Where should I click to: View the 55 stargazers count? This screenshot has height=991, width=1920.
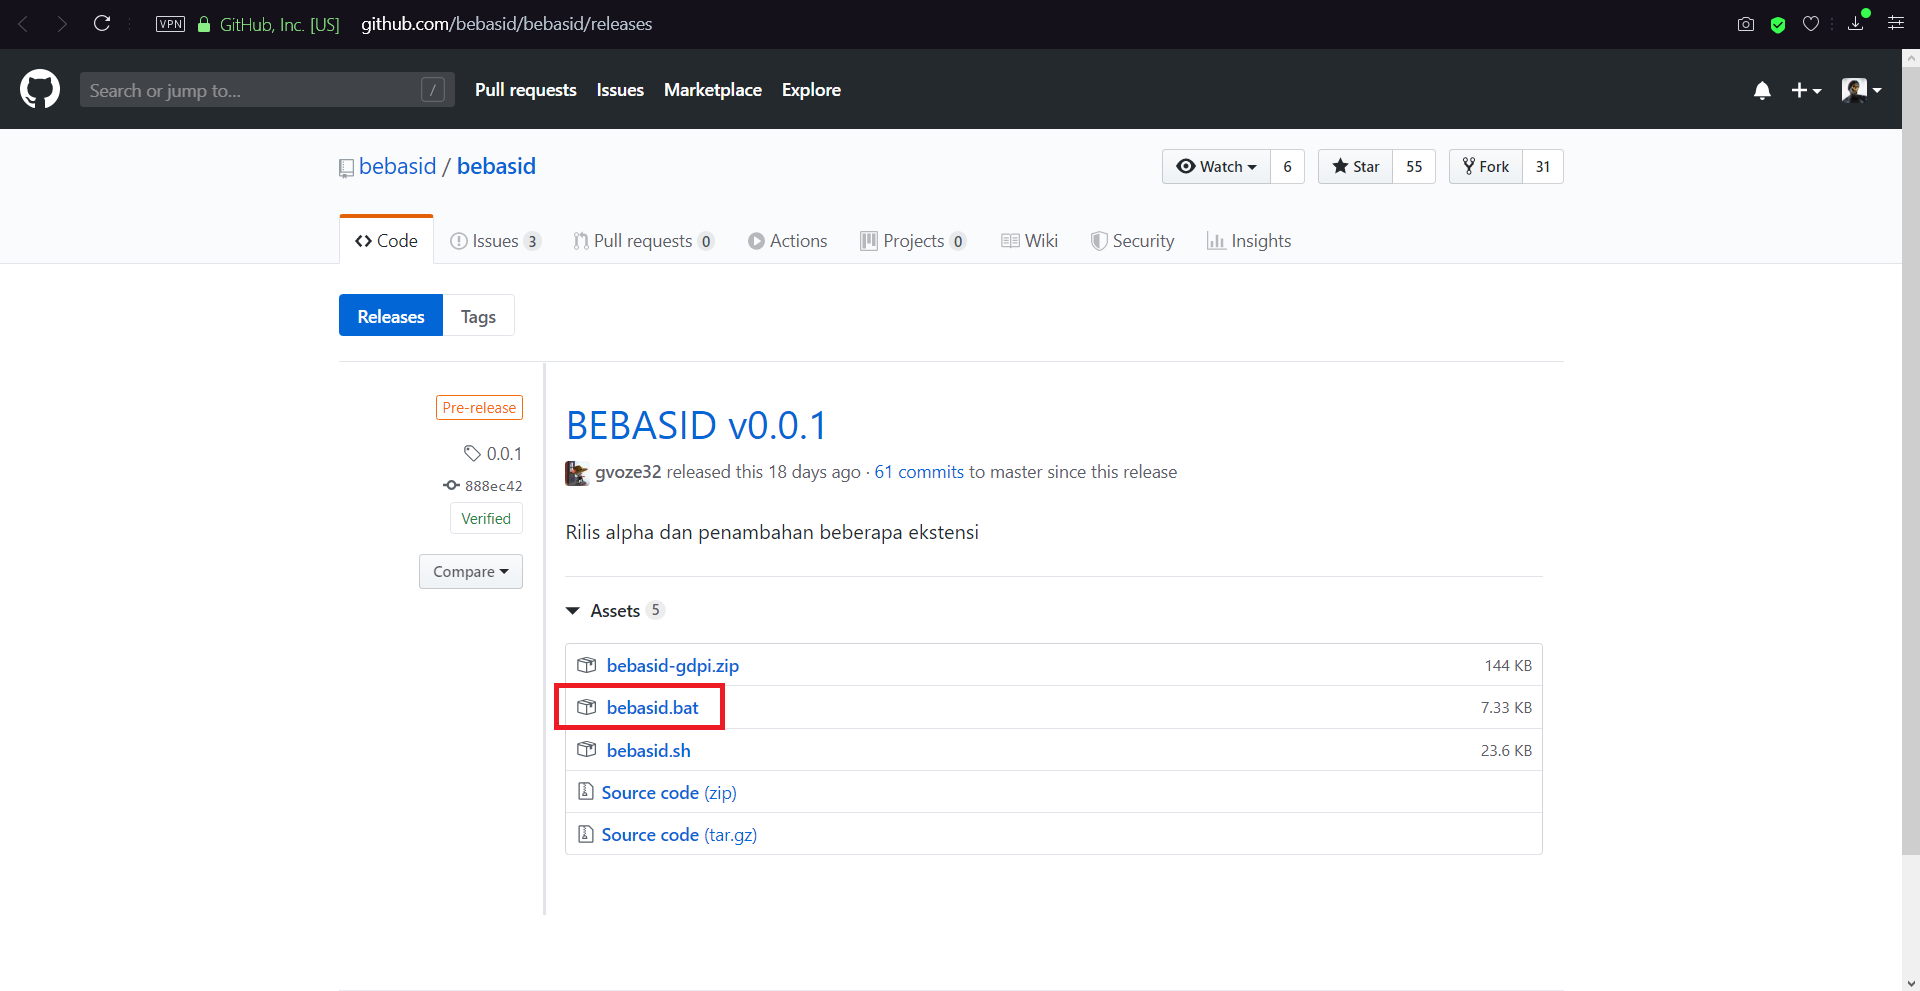click(x=1414, y=167)
